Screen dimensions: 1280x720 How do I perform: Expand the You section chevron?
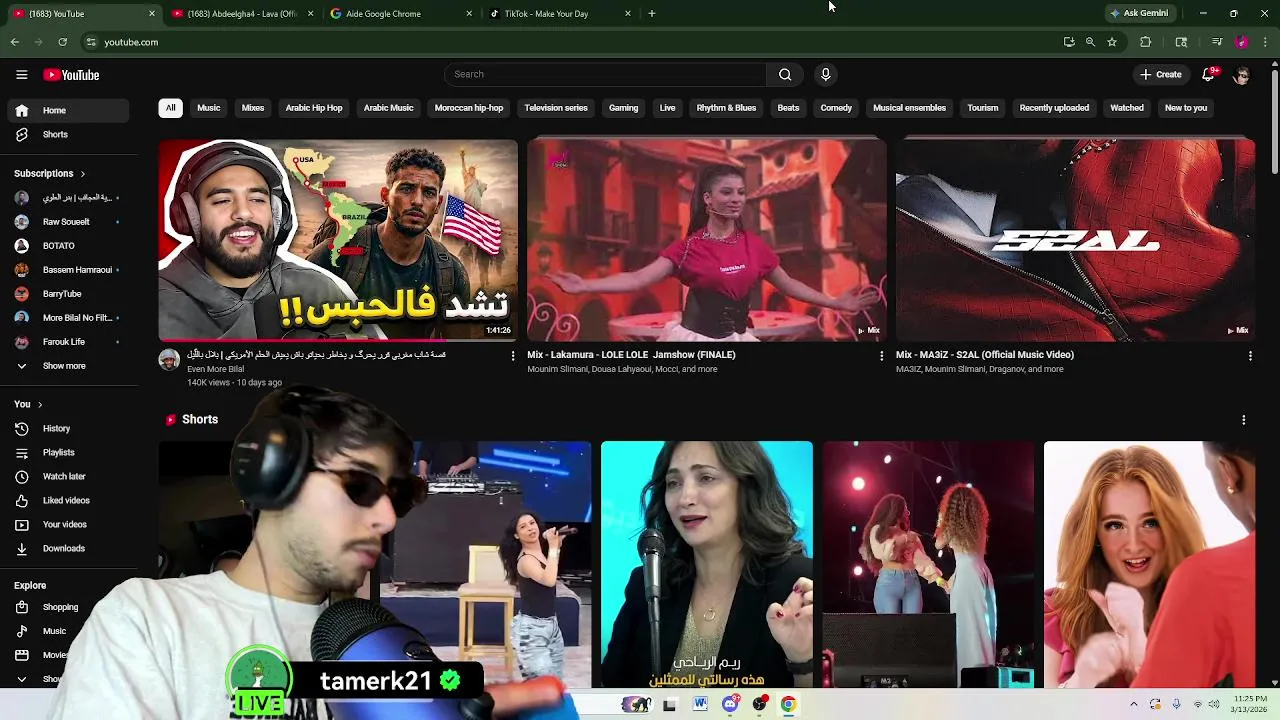coord(39,404)
